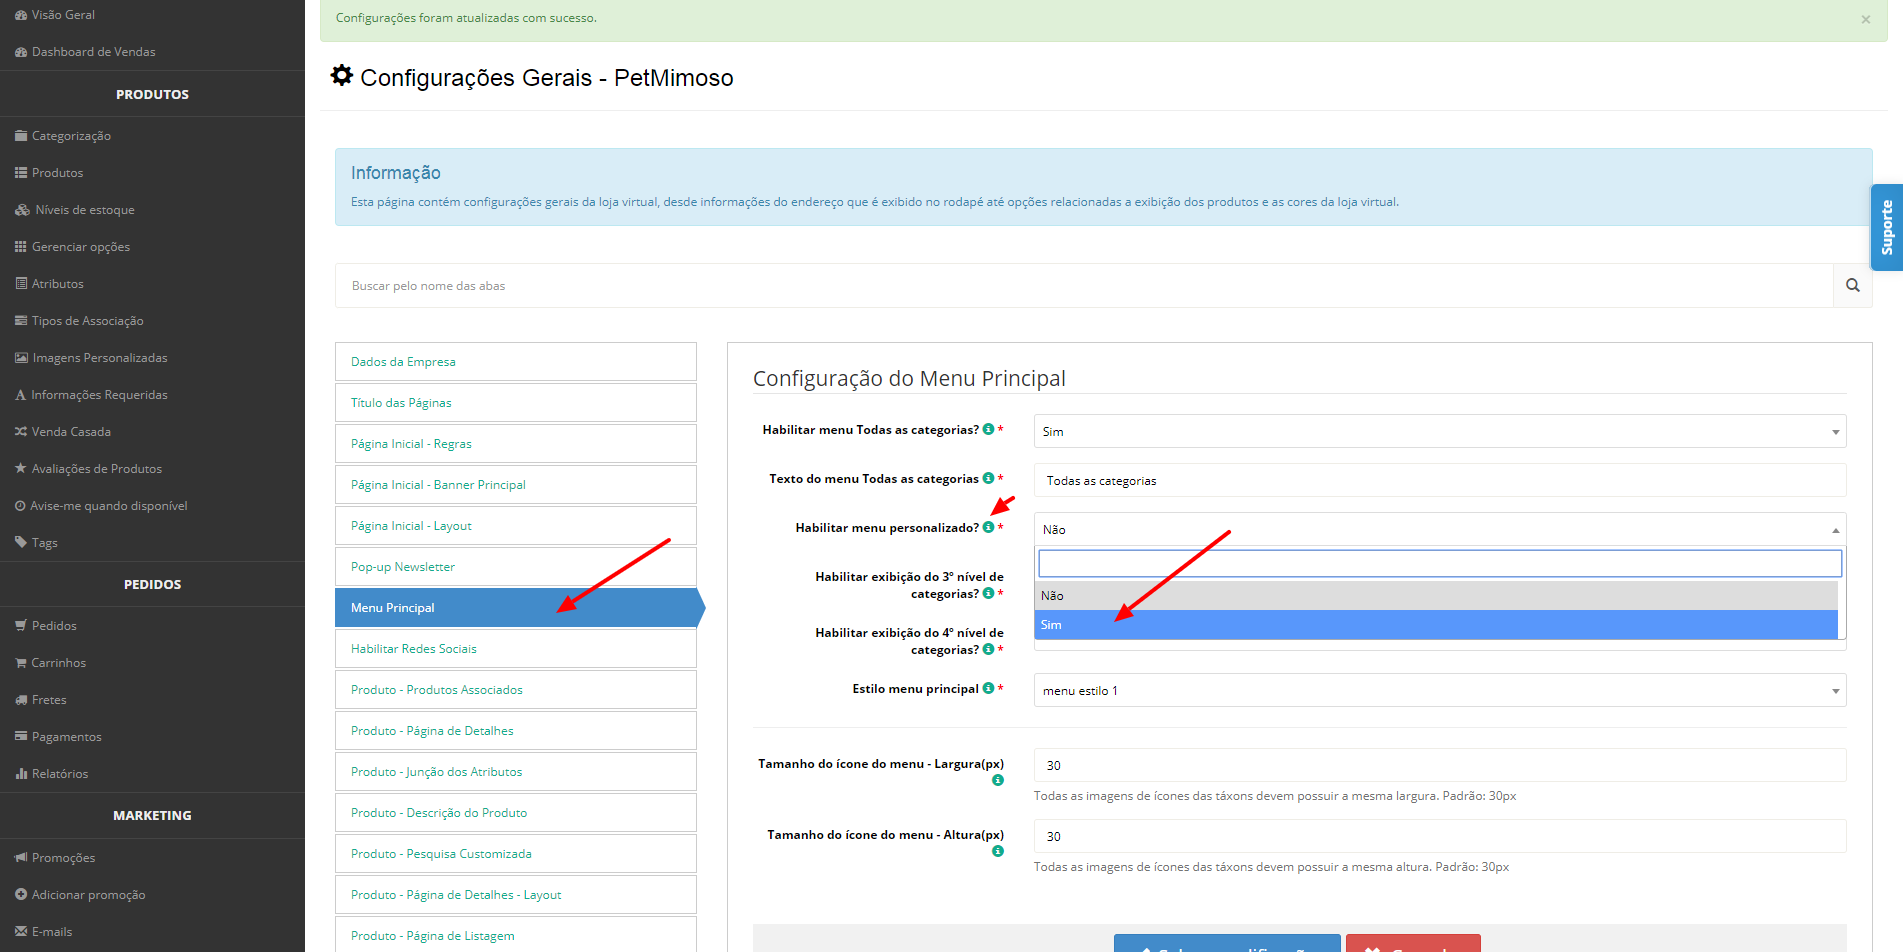The height and width of the screenshot is (952, 1903).
Task: Open the Pop-up Newsletter tab
Action: tap(516, 567)
